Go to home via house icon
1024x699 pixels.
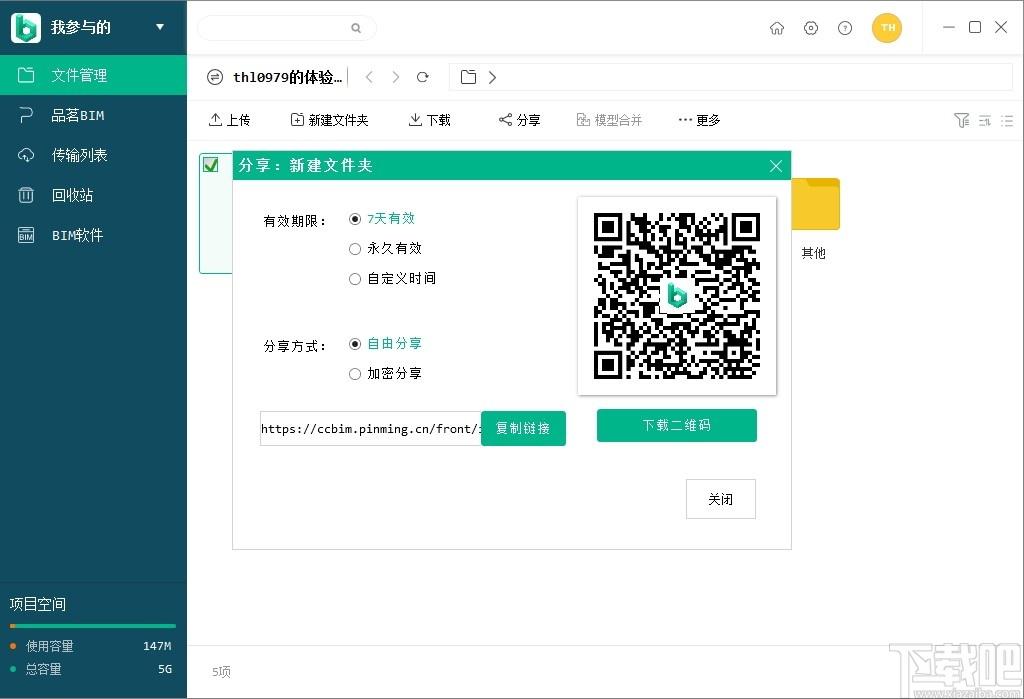[x=776, y=28]
